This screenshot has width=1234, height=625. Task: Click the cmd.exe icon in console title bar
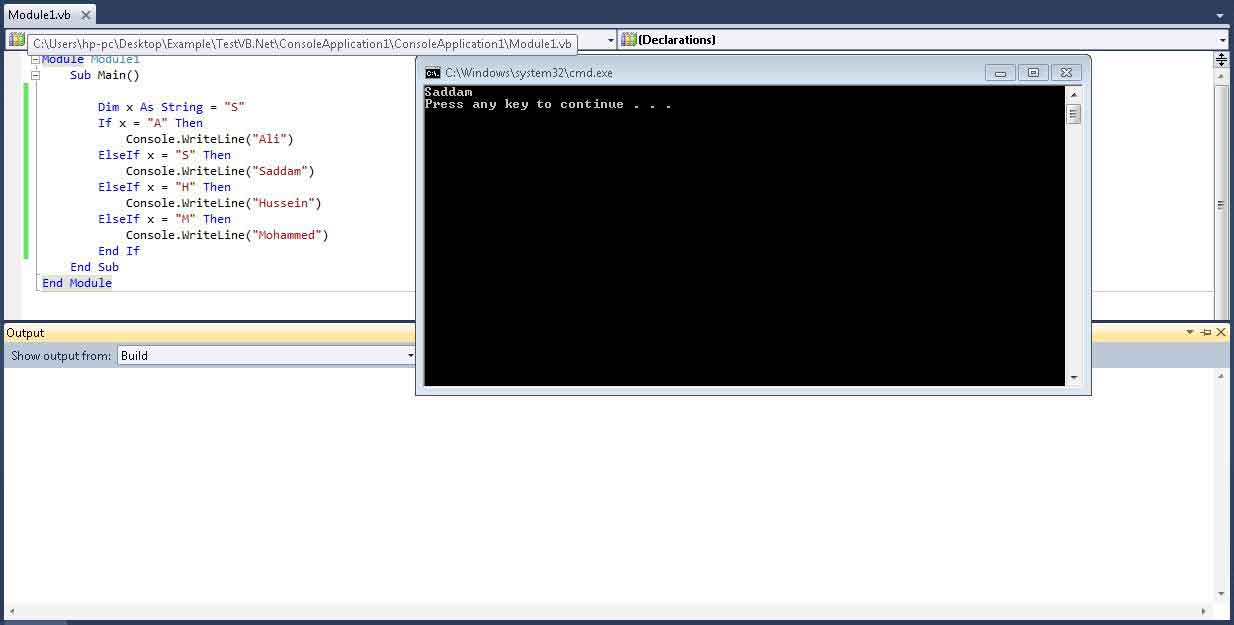(x=432, y=73)
